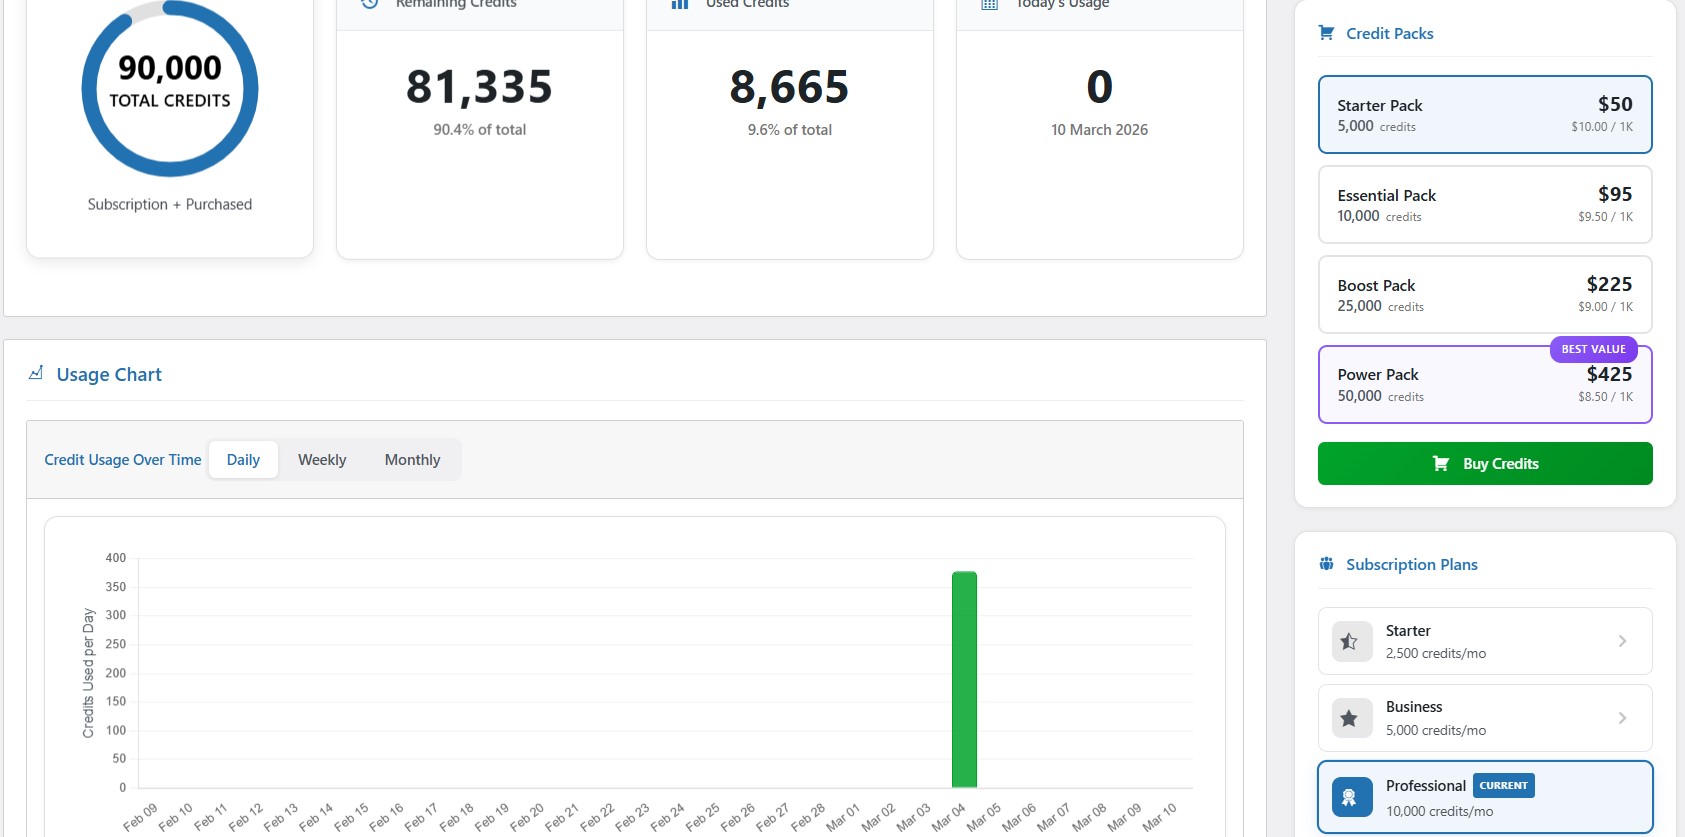Switch to the Weekly chart tab
Image resolution: width=1685 pixels, height=837 pixels.
pyautogui.click(x=322, y=460)
